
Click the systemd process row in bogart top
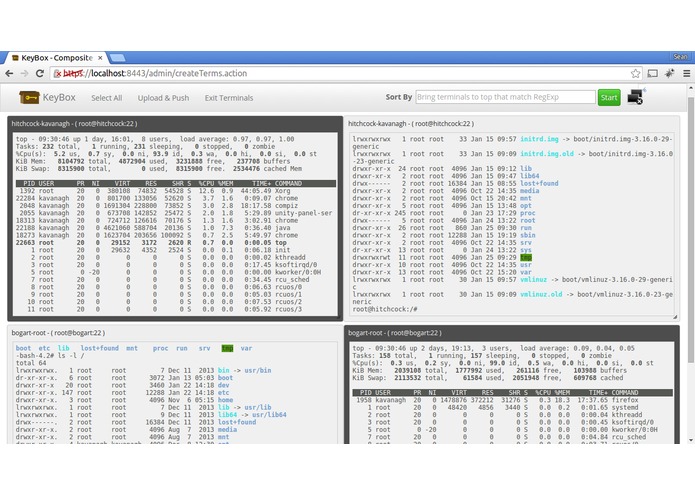(512, 407)
